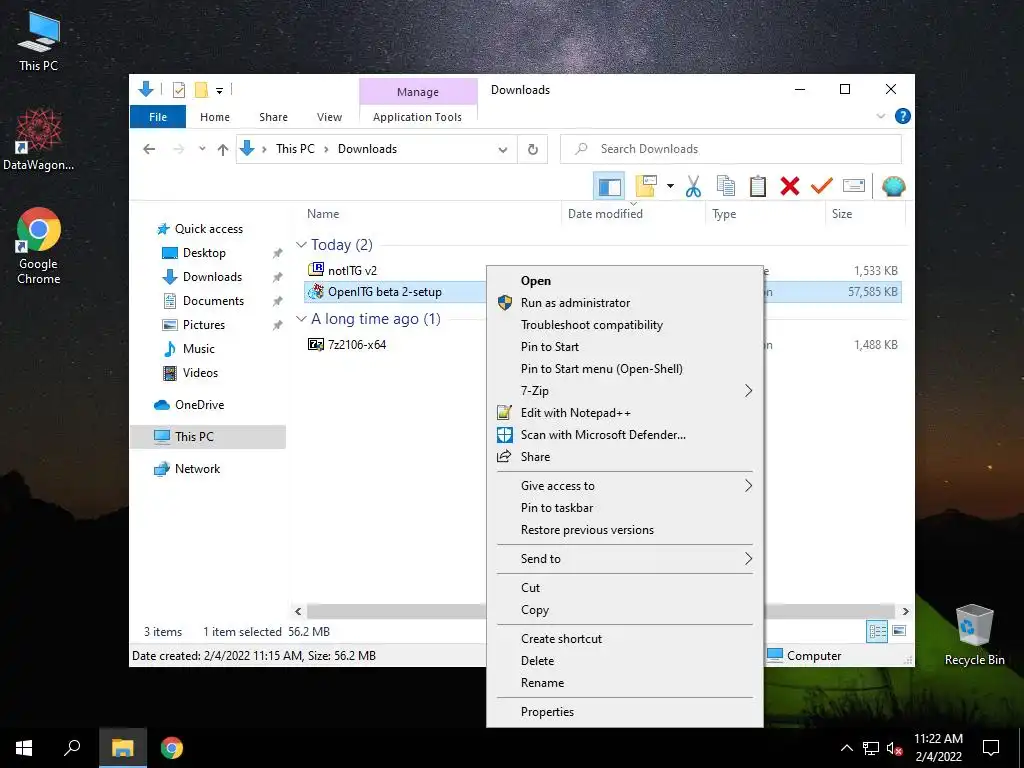Click the Copy toolbar icon
This screenshot has height=768, width=1024.
pyautogui.click(x=725, y=186)
